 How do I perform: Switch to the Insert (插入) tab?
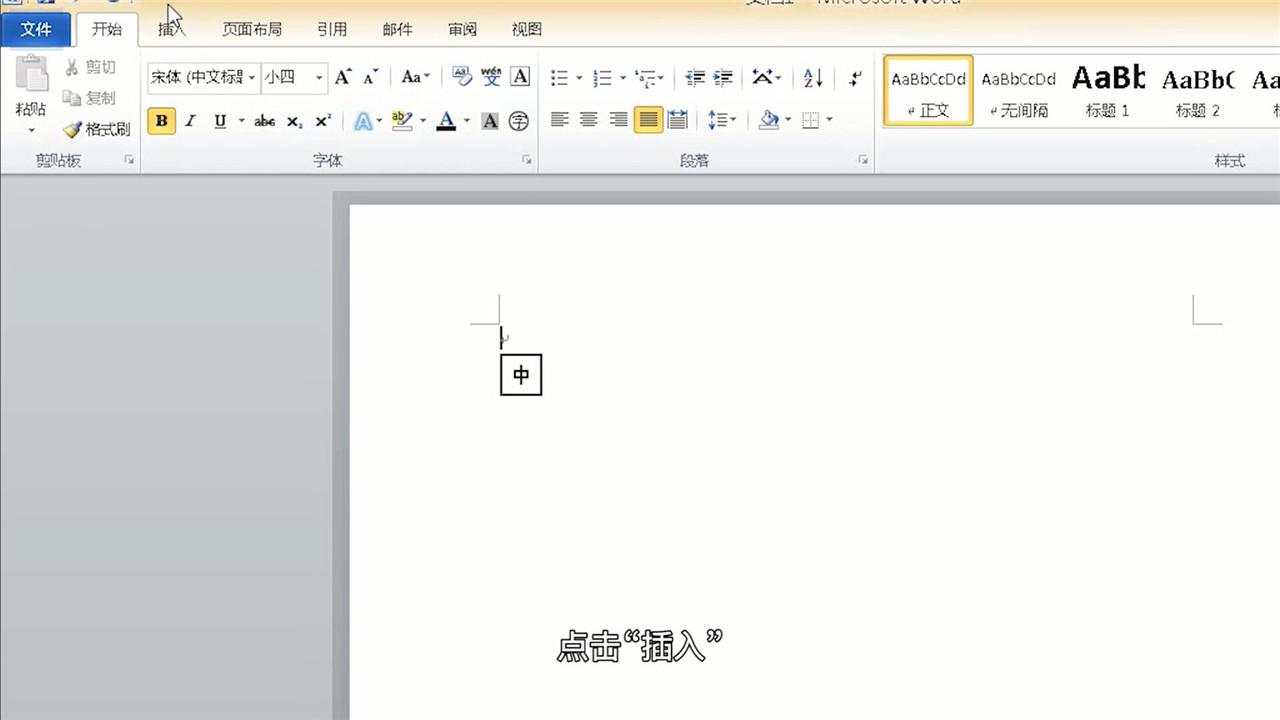click(172, 30)
